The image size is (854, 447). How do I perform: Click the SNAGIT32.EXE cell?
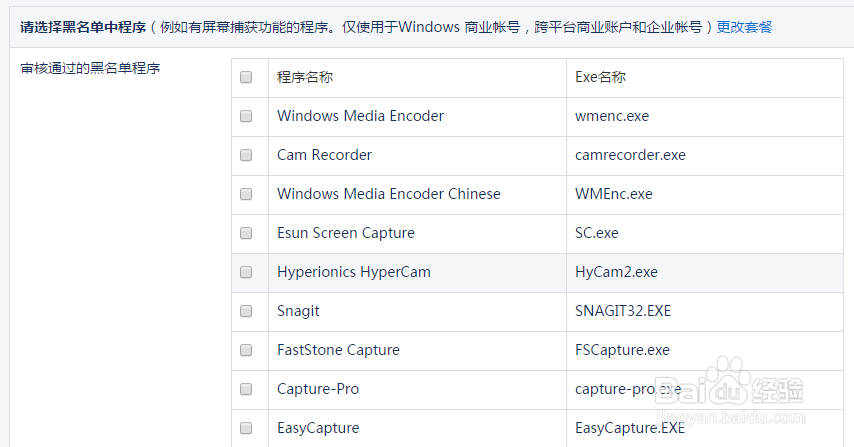(x=623, y=311)
